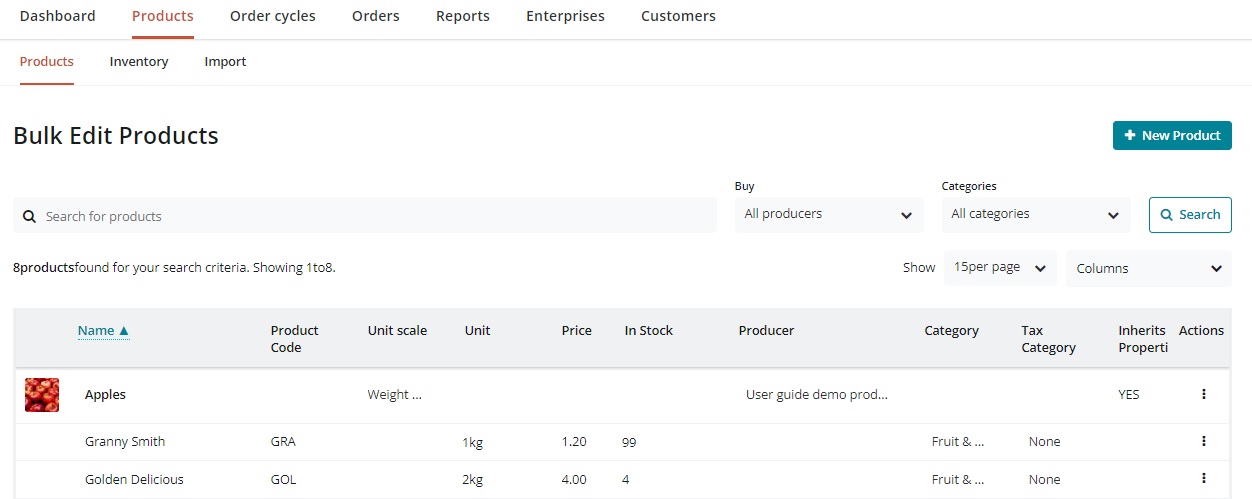Open actions menu for Apples row
The image size is (1252, 499).
coord(1203,394)
